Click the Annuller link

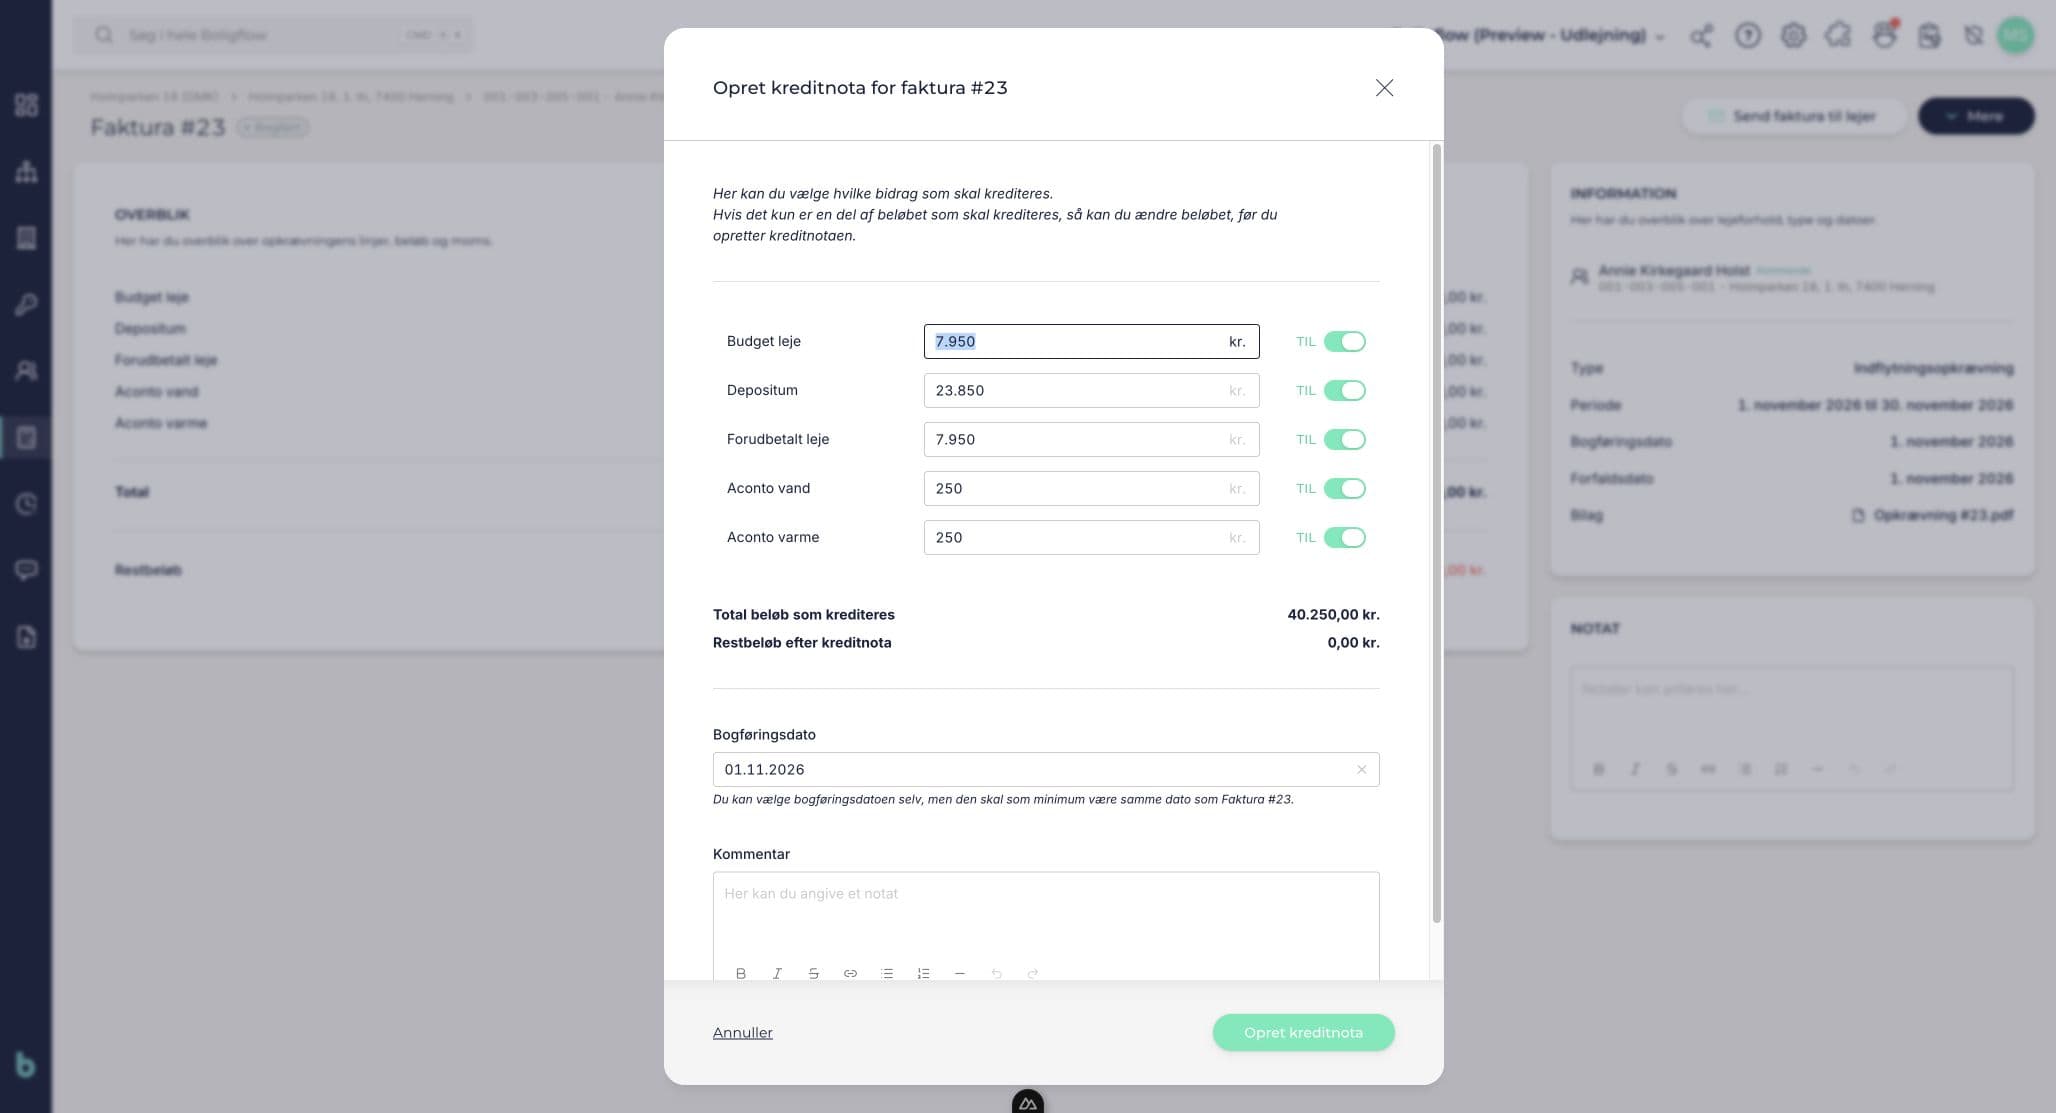(x=743, y=1033)
